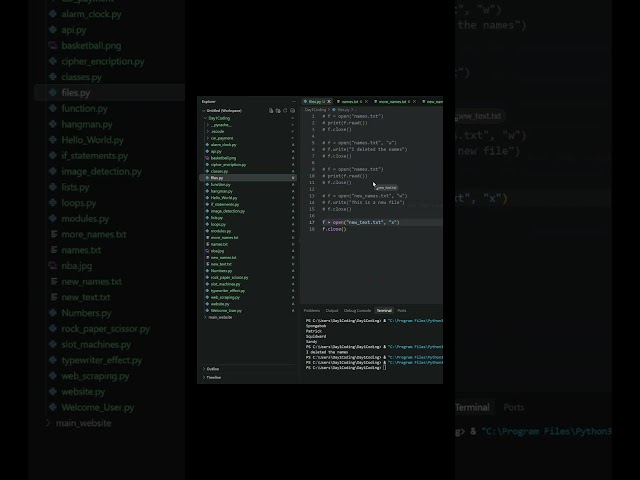
Task: Click the last terminal prompt with the cursor
Action: (346, 368)
